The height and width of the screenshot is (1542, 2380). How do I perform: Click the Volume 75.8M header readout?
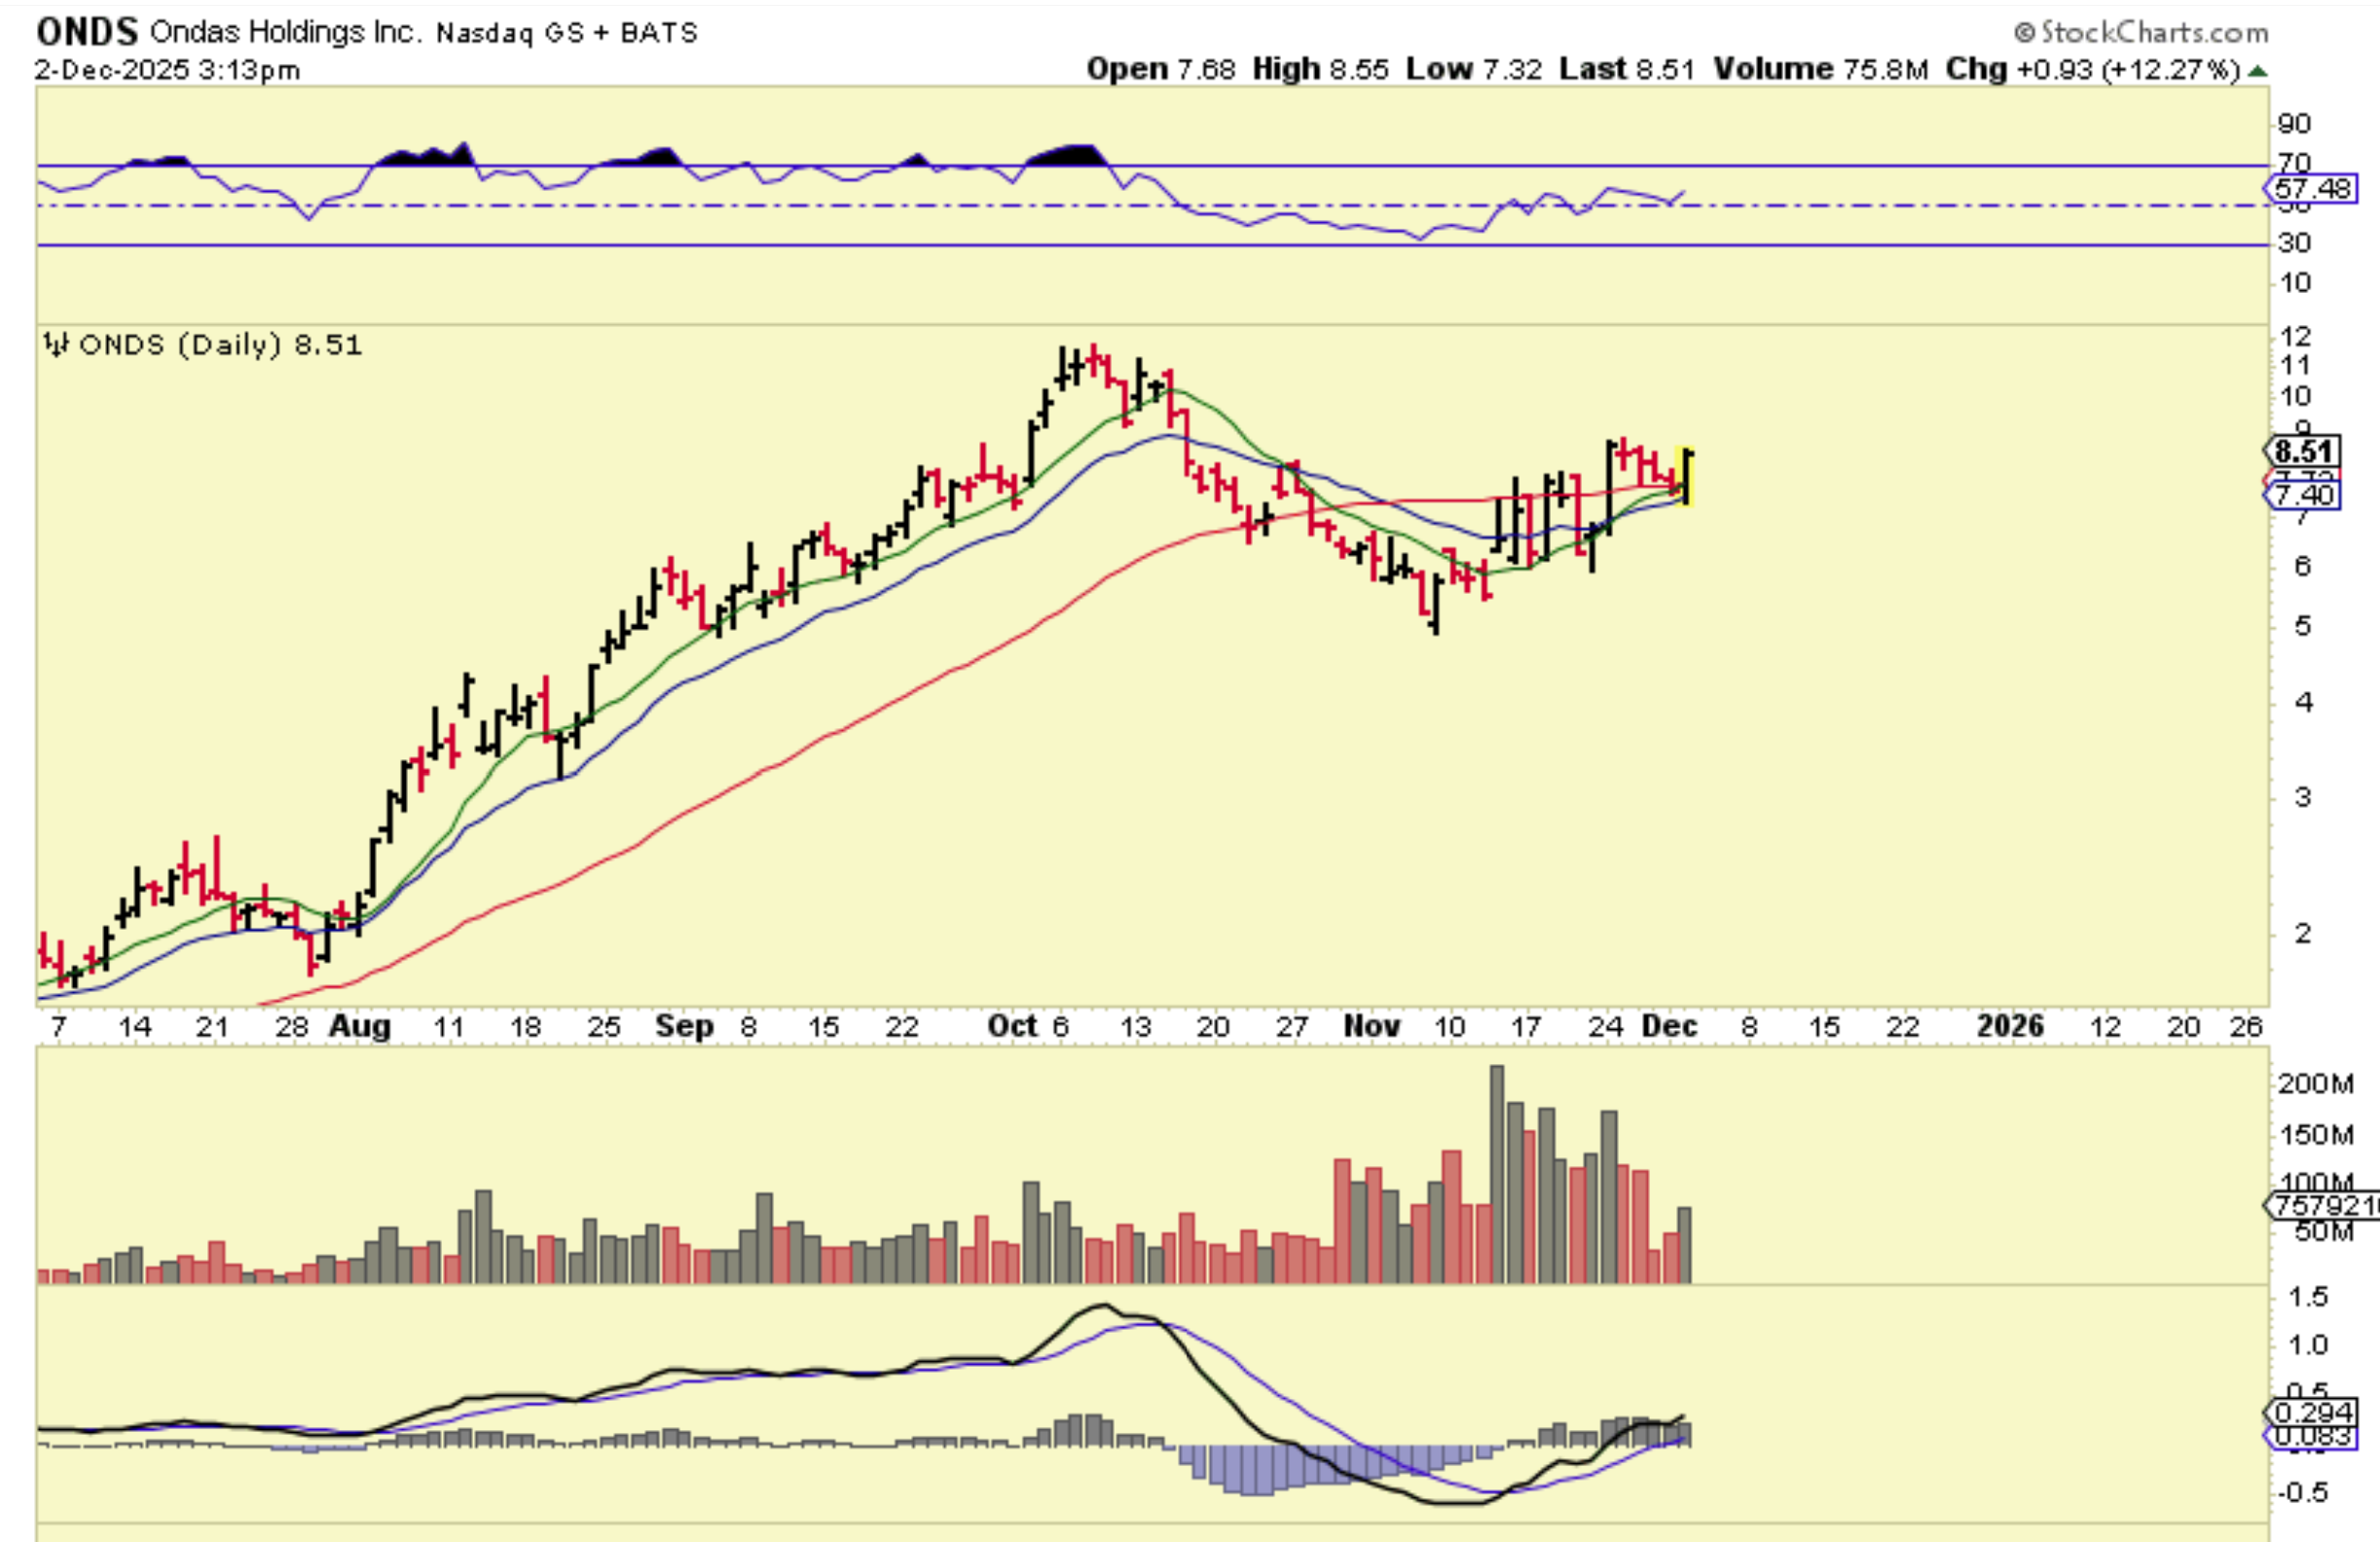pyautogui.click(x=1820, y=69)
